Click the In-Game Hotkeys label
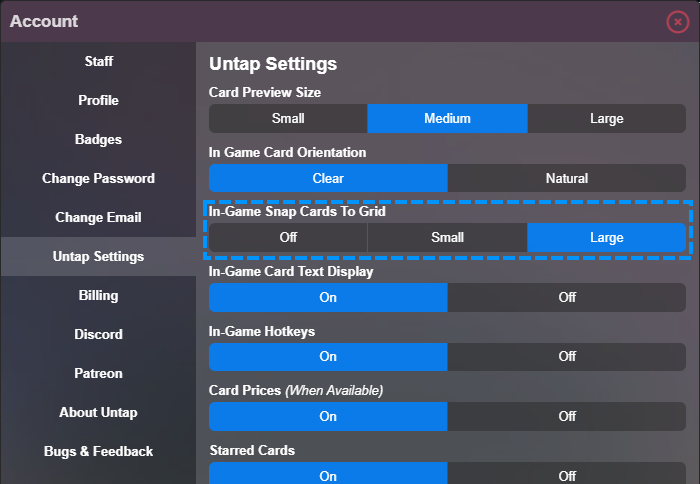This screenshot has height=484, width=700. [x=262, y=331]
